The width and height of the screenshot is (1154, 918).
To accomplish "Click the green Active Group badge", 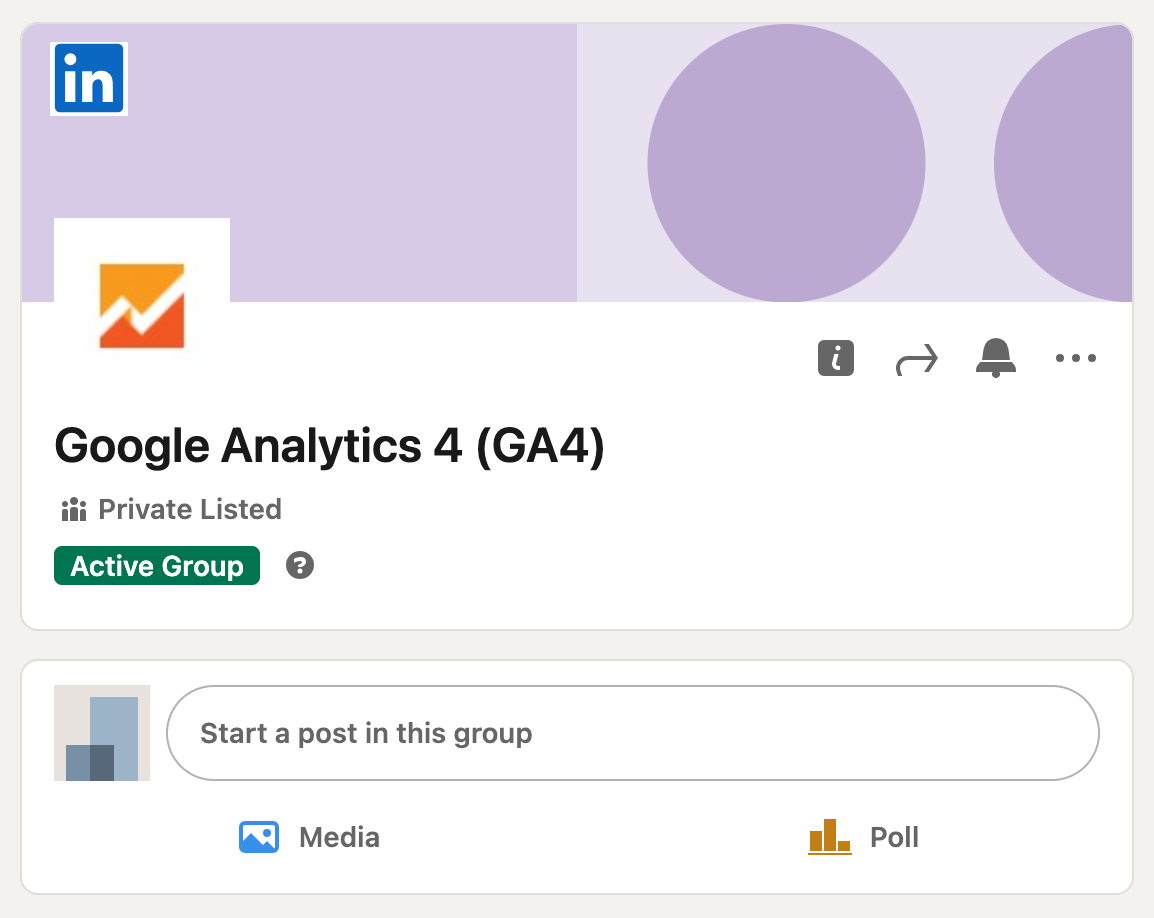I will 157,566.
